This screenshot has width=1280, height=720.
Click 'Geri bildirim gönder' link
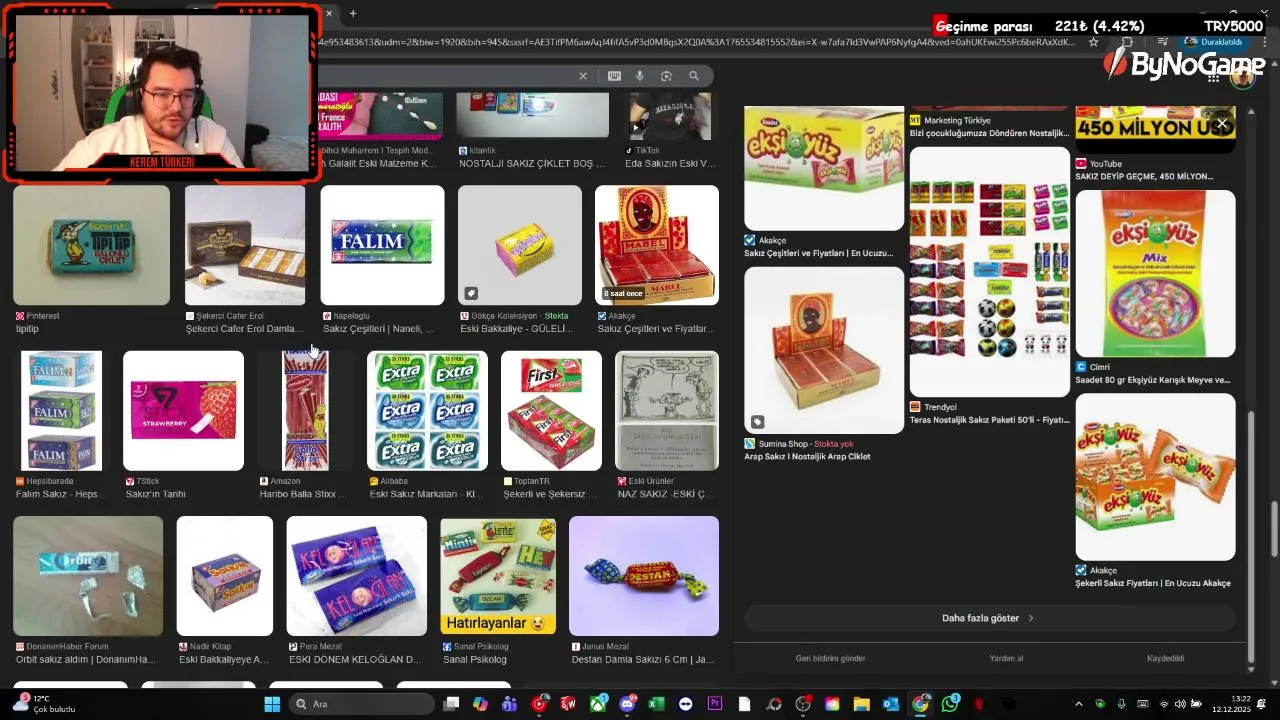(x=830, y=658)
